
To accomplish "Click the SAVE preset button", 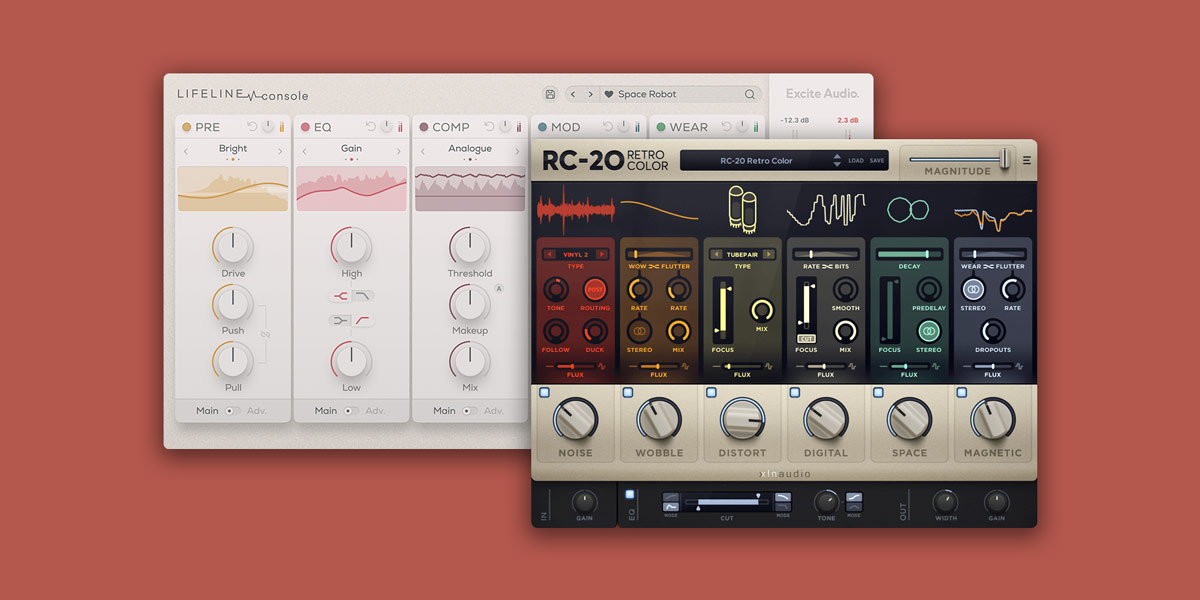I will pyautogui.click(x=877, y=160).
